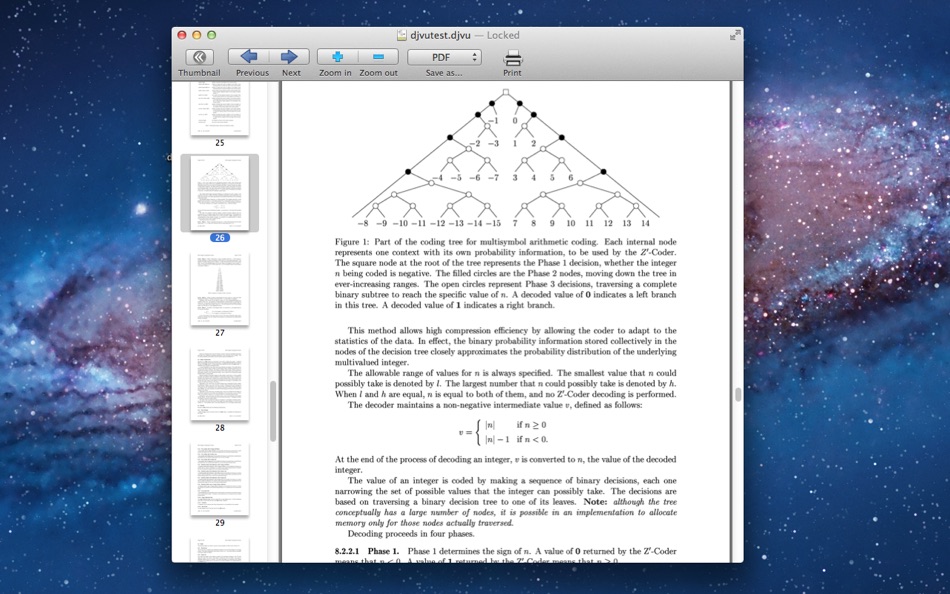
Task: Select page 25 thumbnail
Action: (x=219, y=109)
